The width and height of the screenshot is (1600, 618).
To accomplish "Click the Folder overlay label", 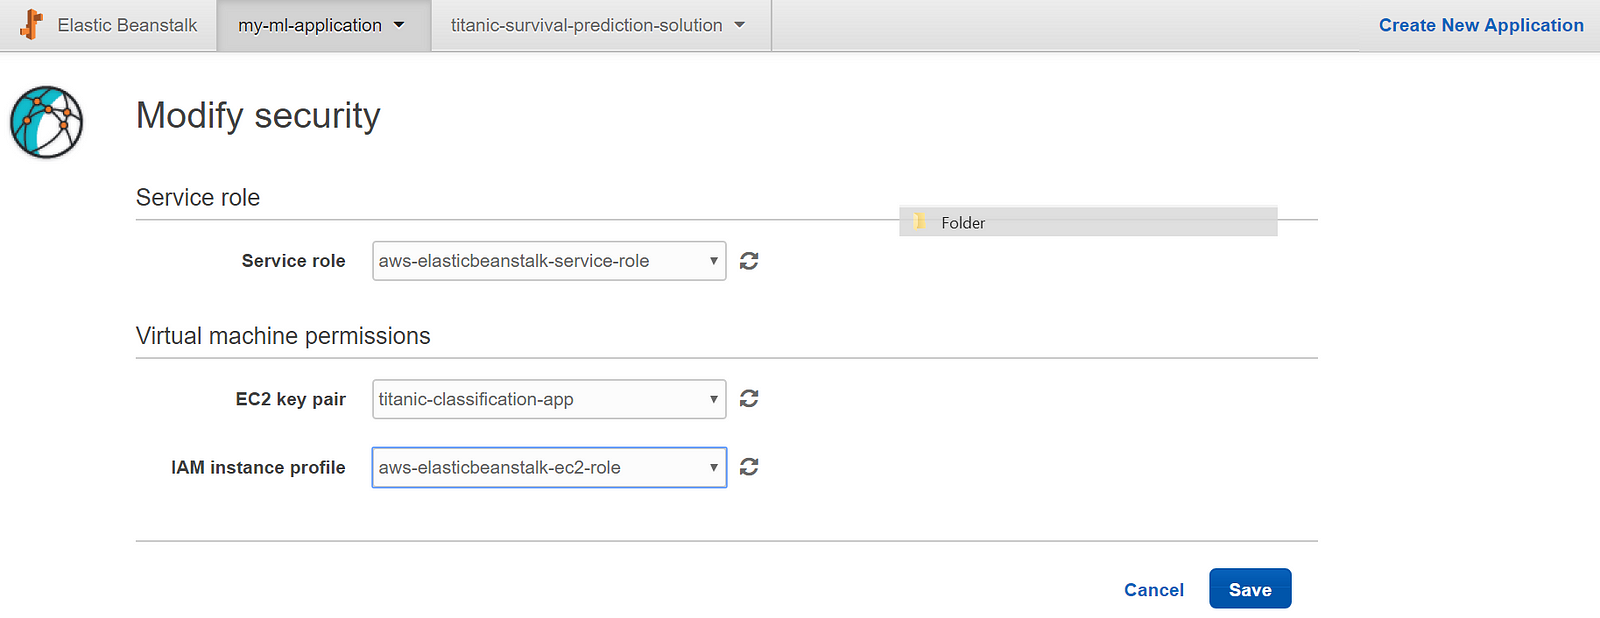I will click(963, 223).
